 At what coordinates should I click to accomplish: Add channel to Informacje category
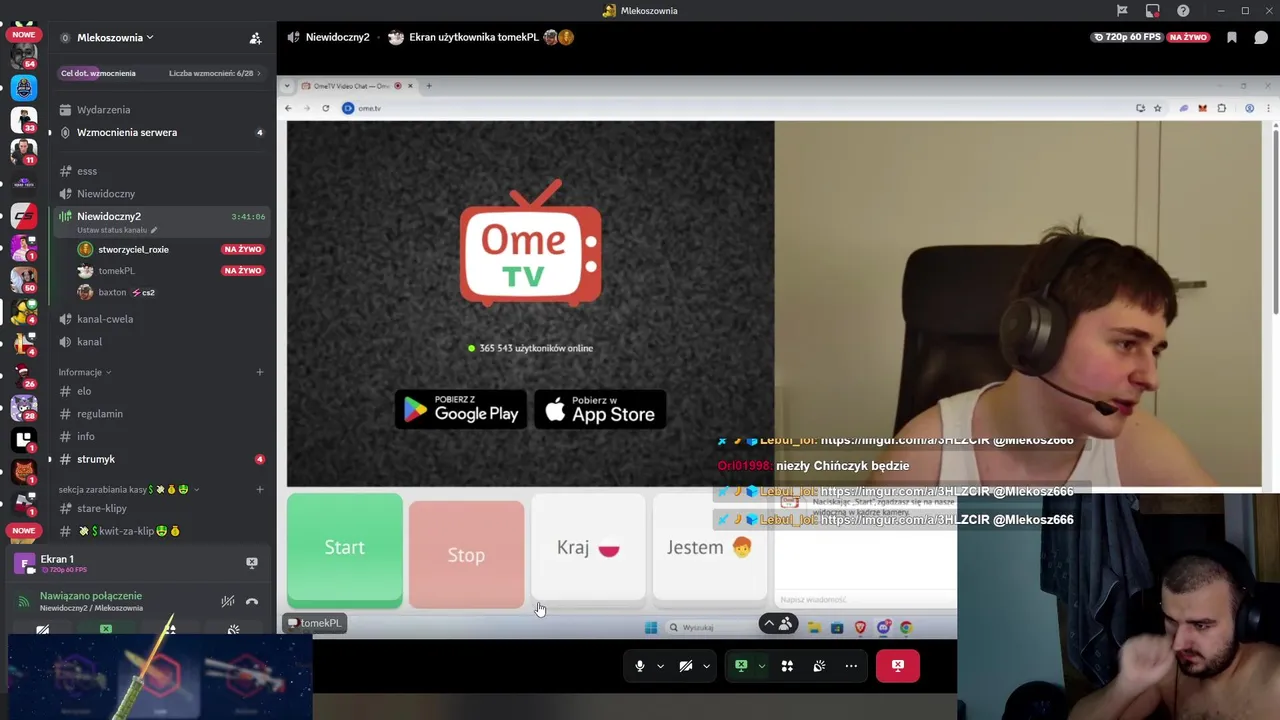point(260,372)
